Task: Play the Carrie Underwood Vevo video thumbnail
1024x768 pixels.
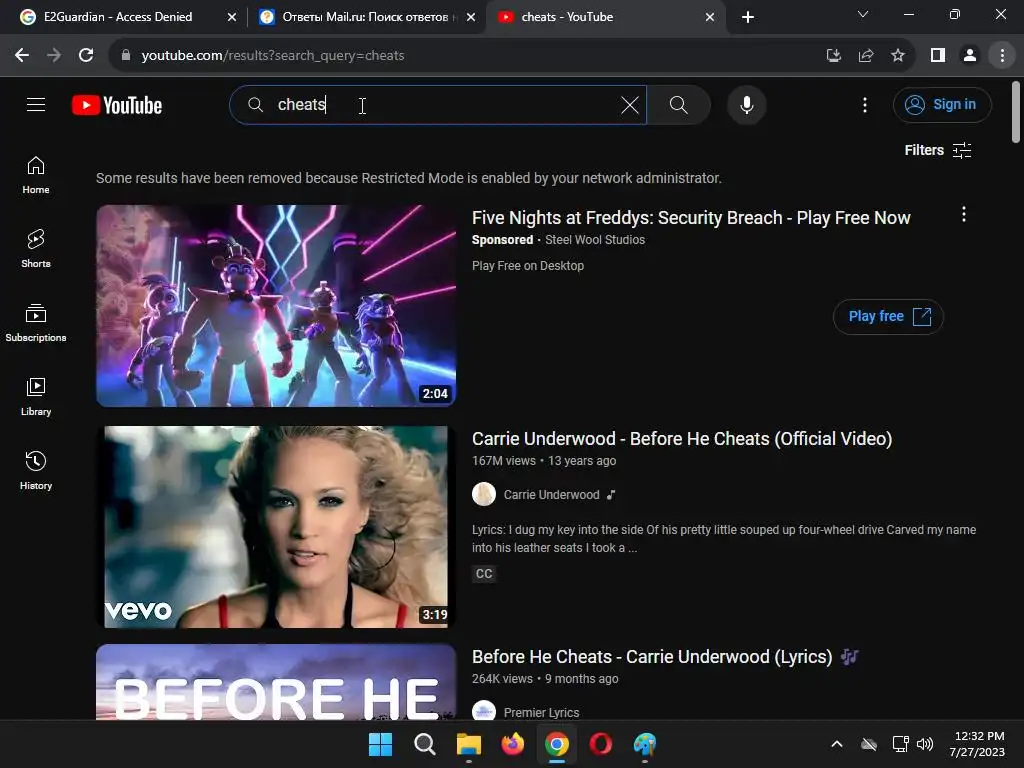Action: (x=276, y=527)
